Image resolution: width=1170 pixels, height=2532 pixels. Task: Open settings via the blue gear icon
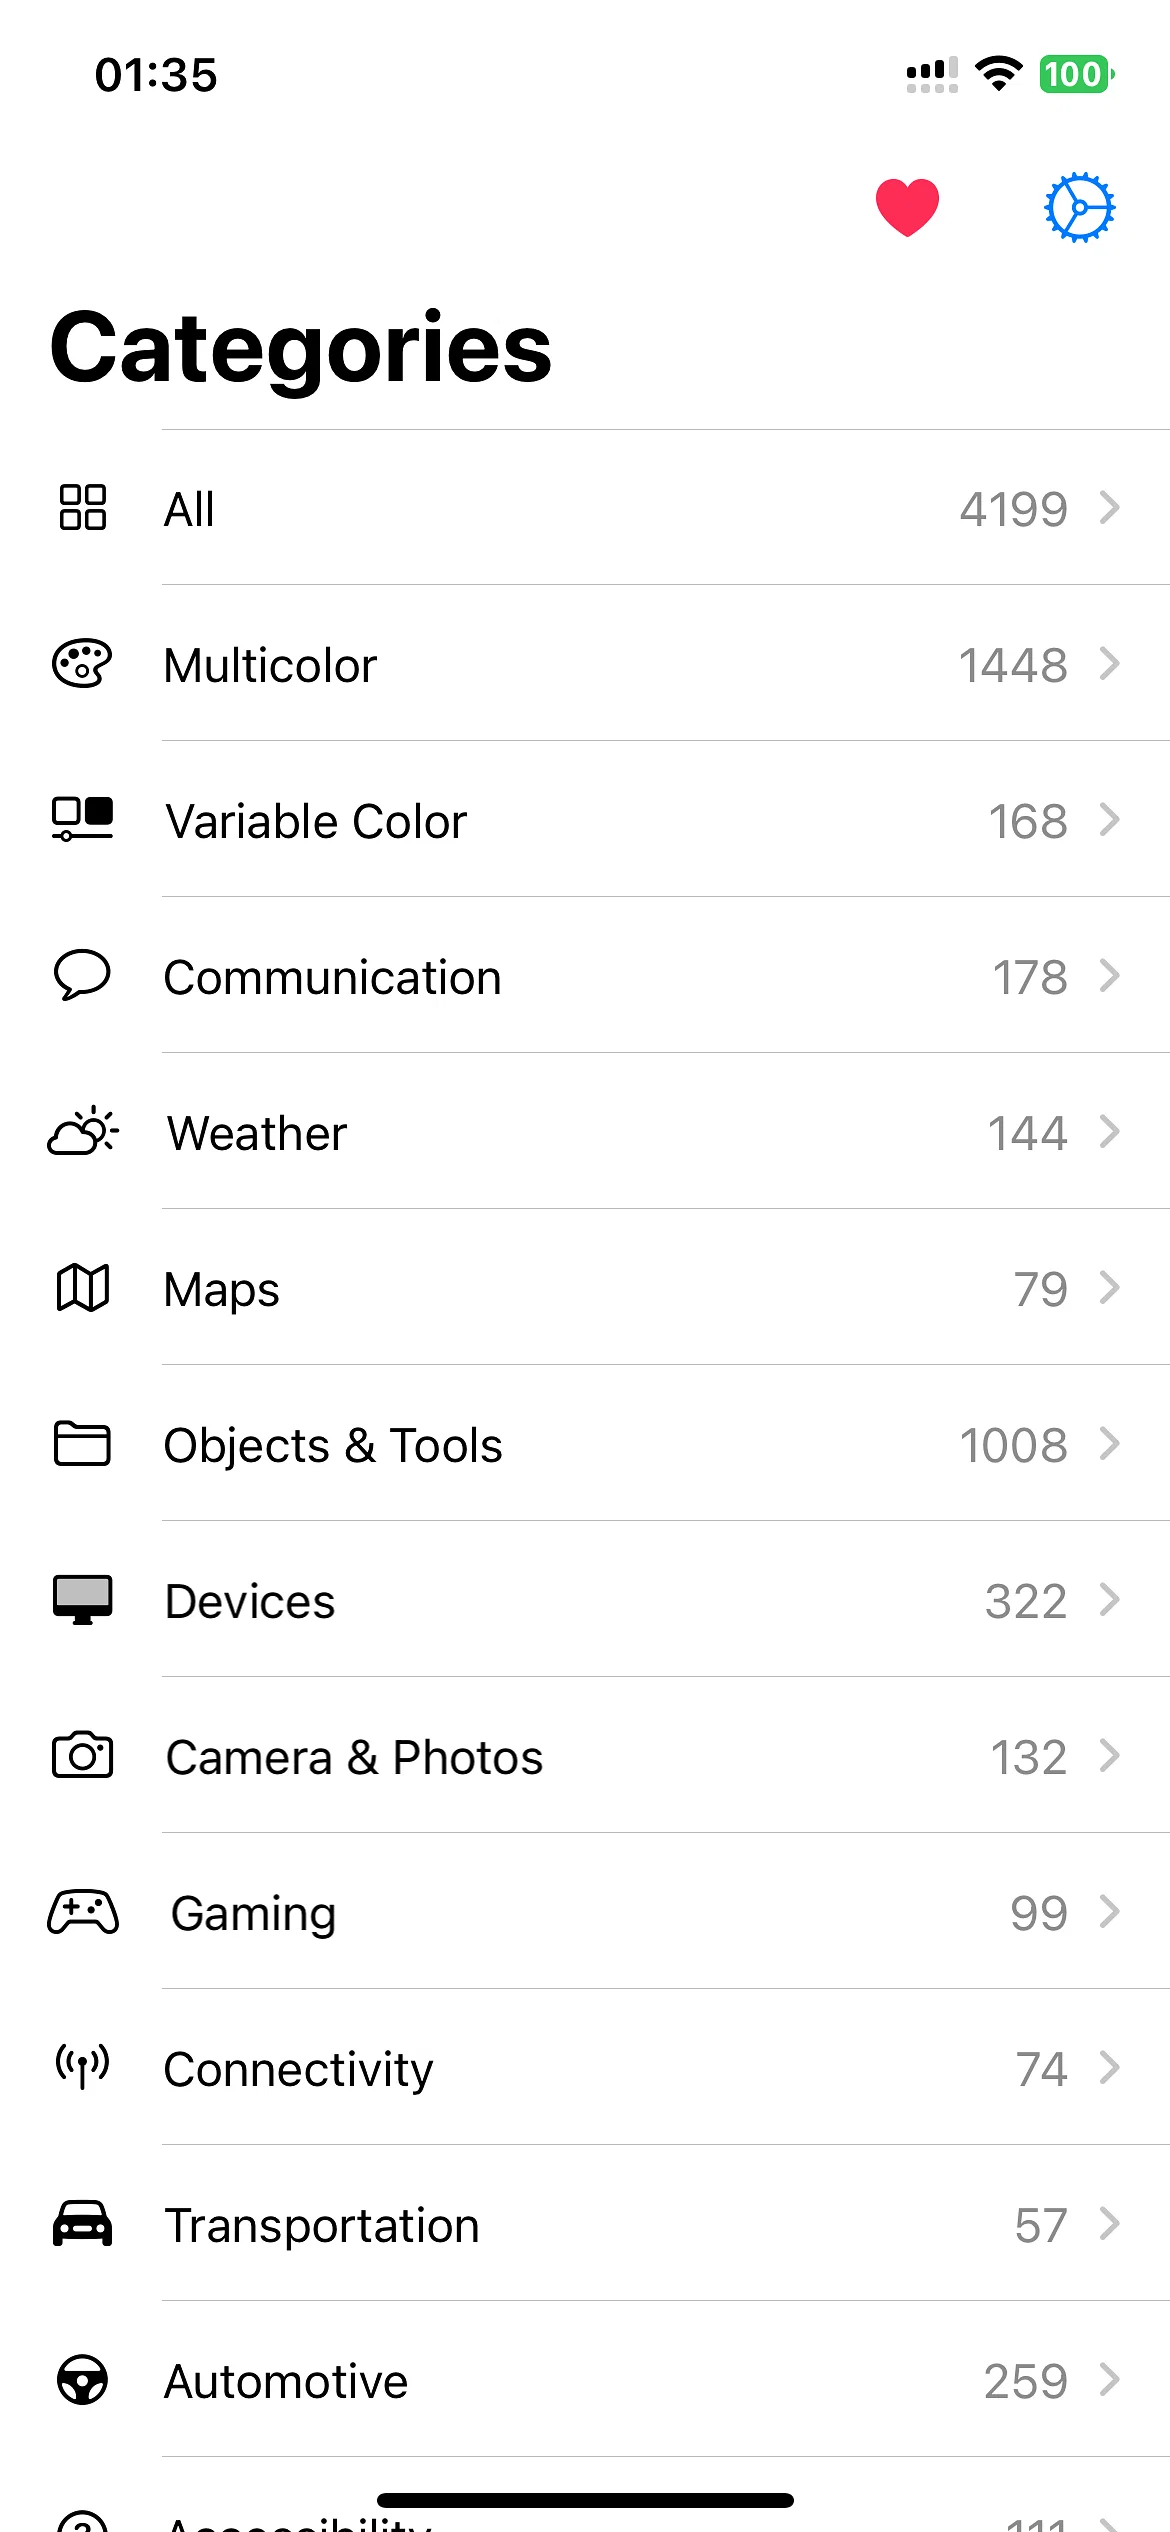coord(1079,208)
